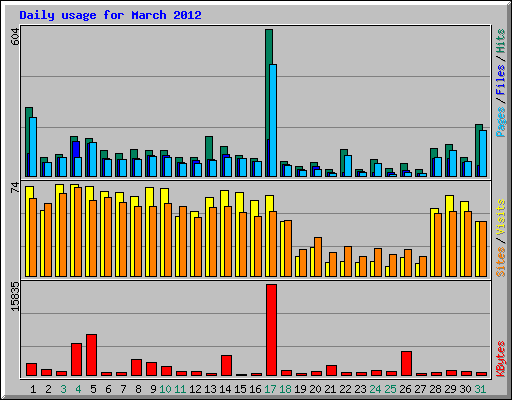Select day 15 on the x-axis

point(240,389)
